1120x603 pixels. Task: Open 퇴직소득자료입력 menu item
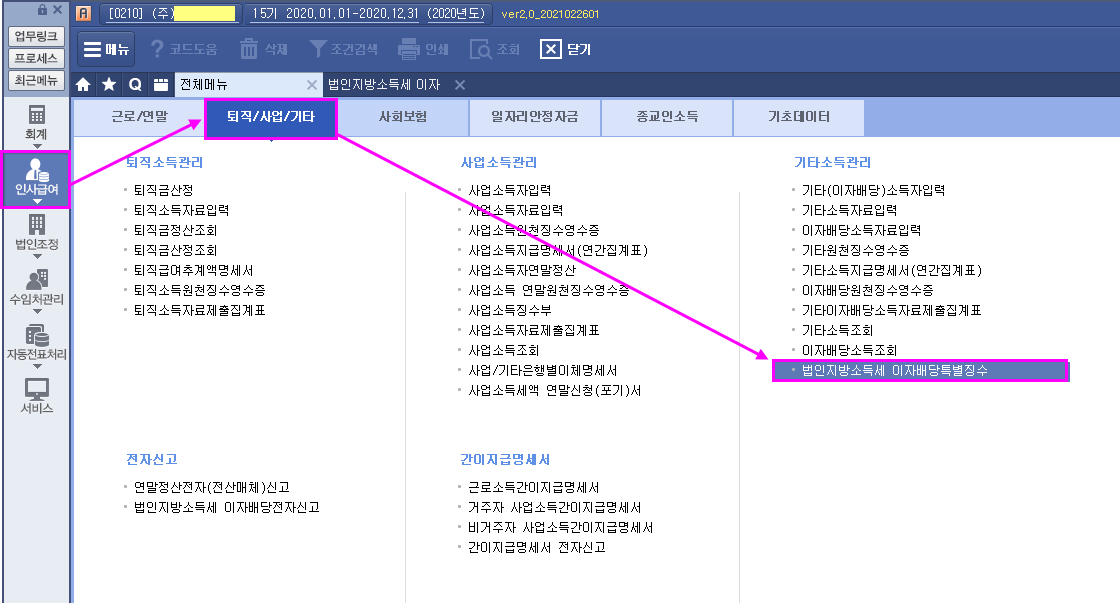point(181,211)
